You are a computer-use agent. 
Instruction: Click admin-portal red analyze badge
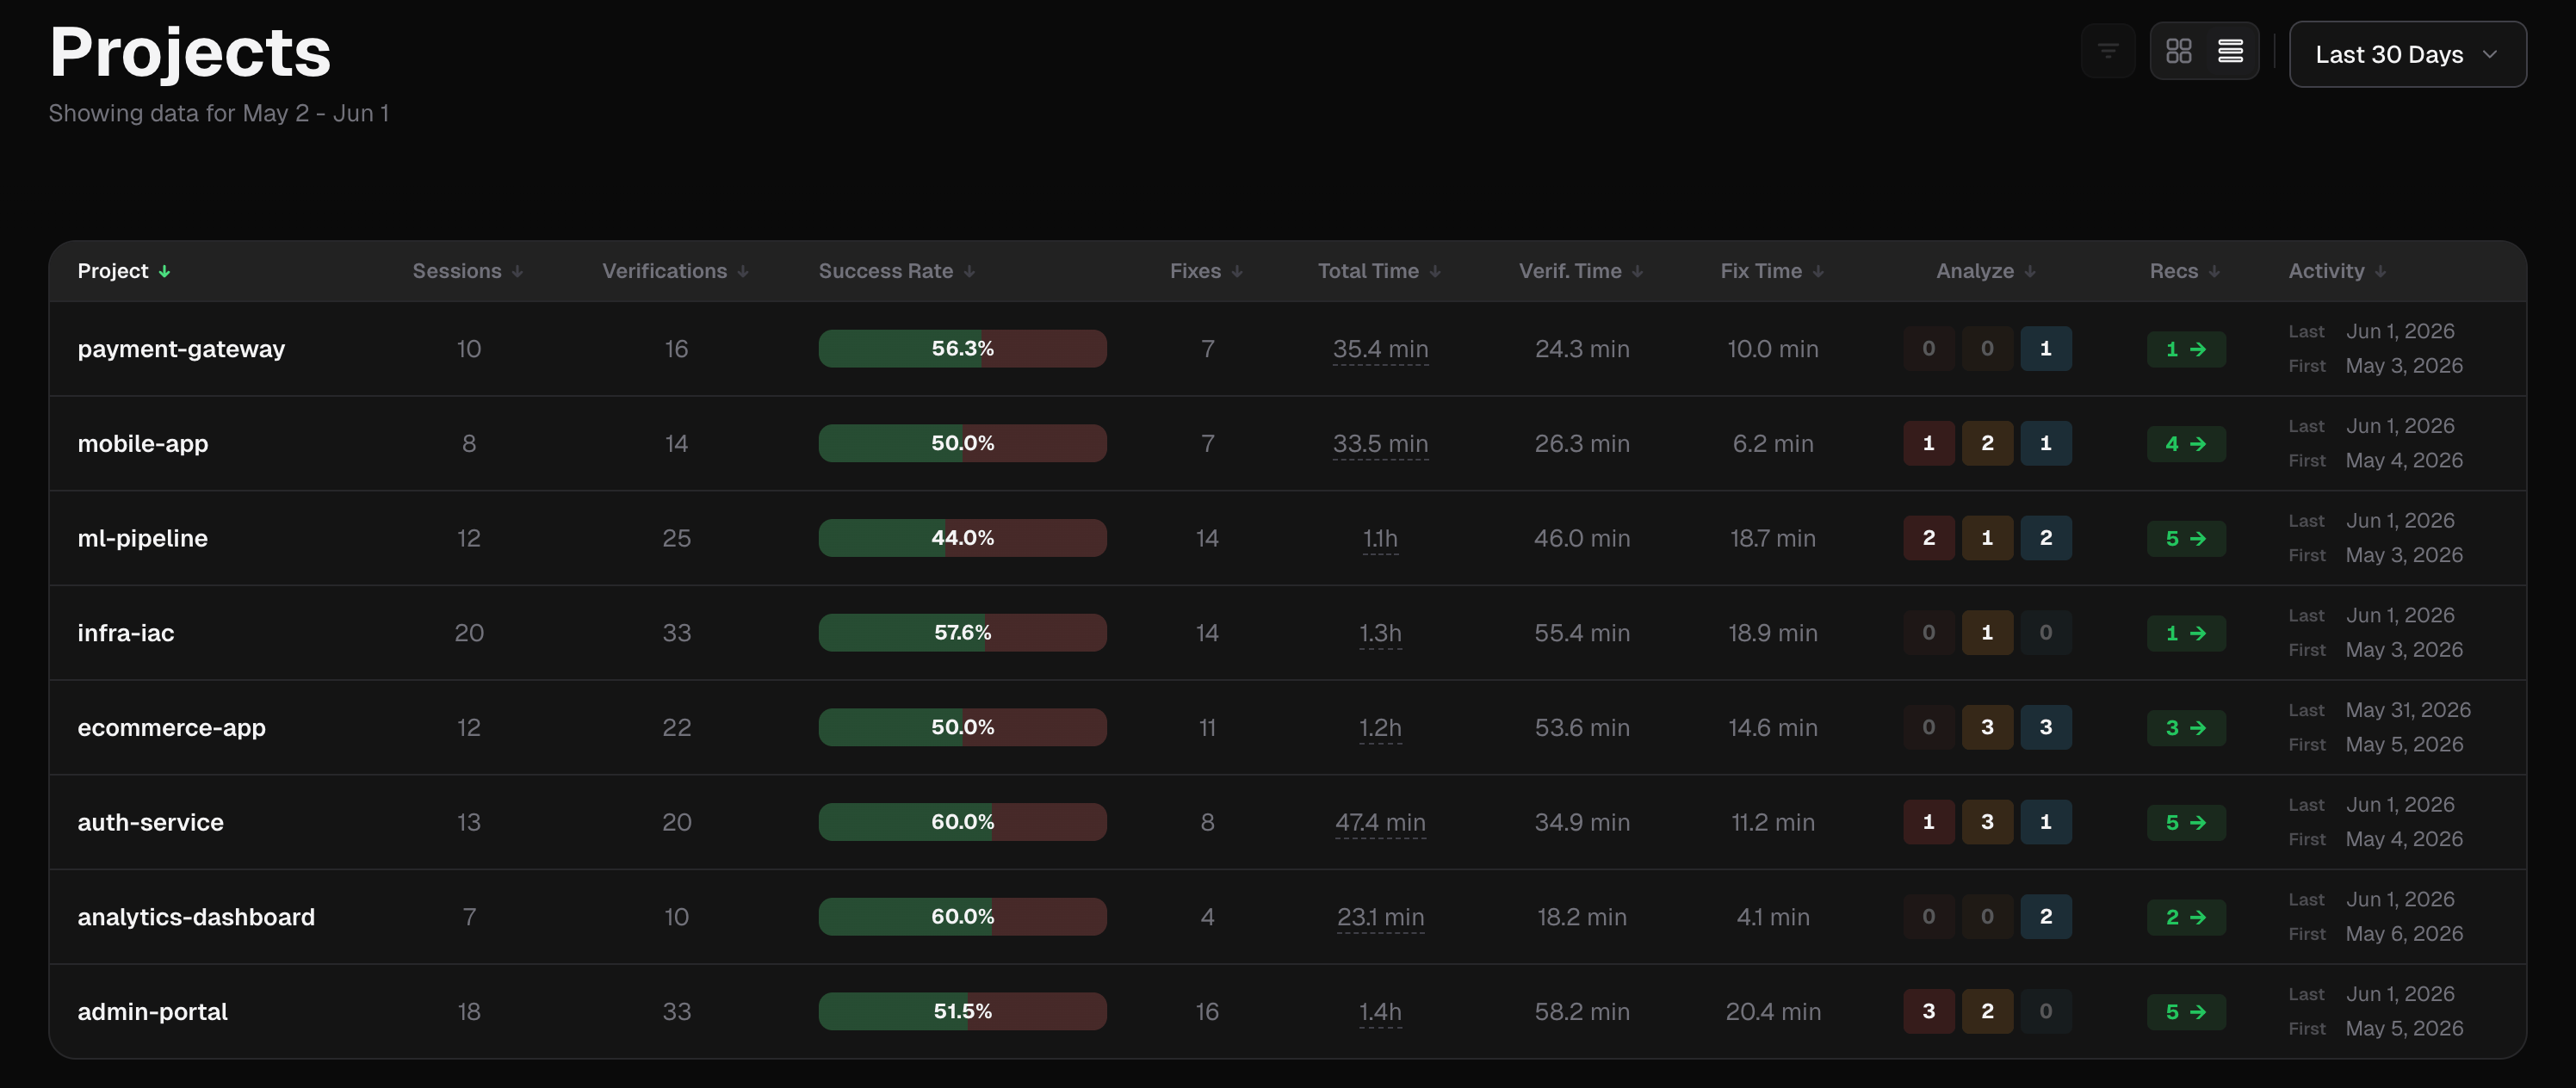click(1929, 1012)
